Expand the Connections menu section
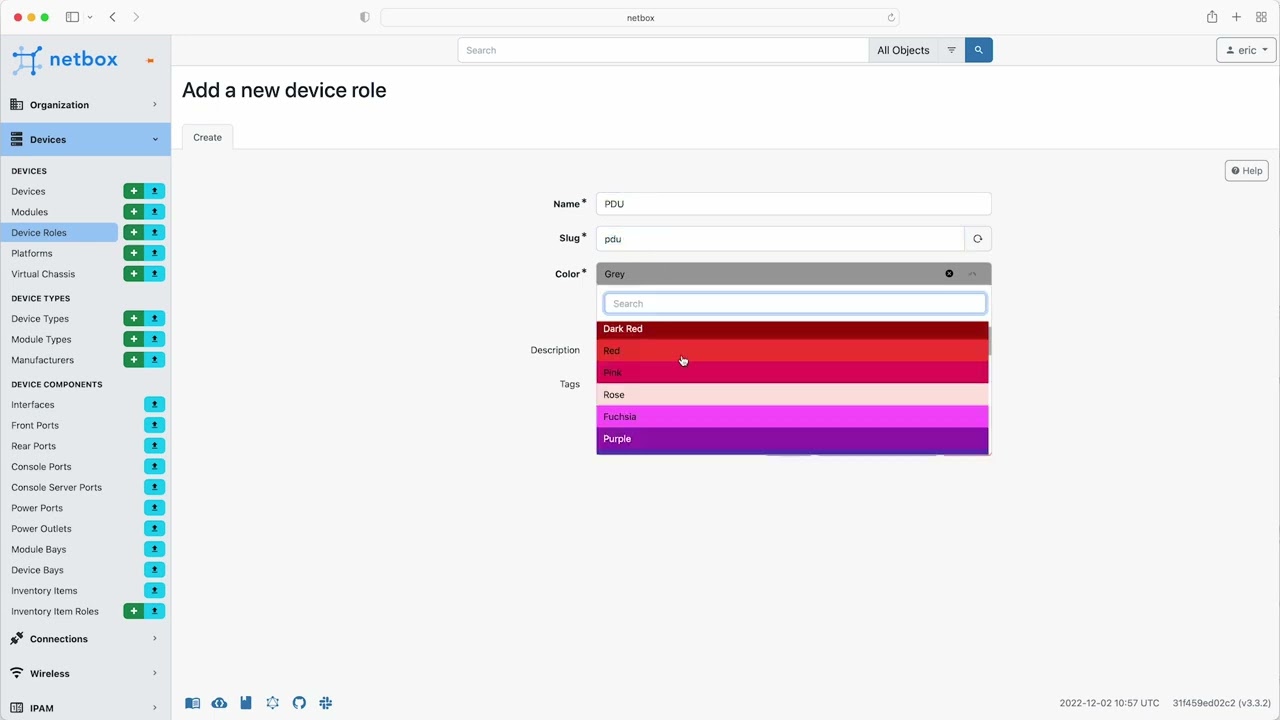Image resolution: width=1280 pixels, height=720 pixels. point(85,638)
